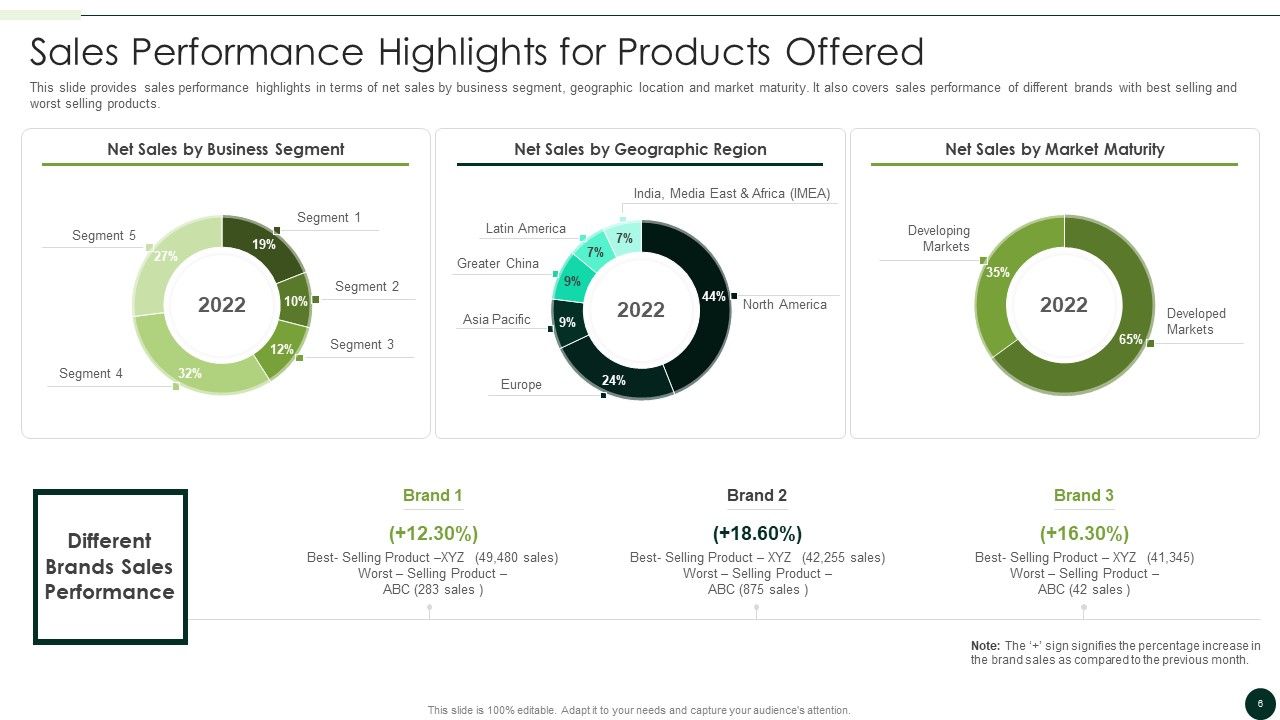The height and width of the screenshot is (720, 1280).
Task: Click the Brand 3 heading
Action: [1084, 495]
